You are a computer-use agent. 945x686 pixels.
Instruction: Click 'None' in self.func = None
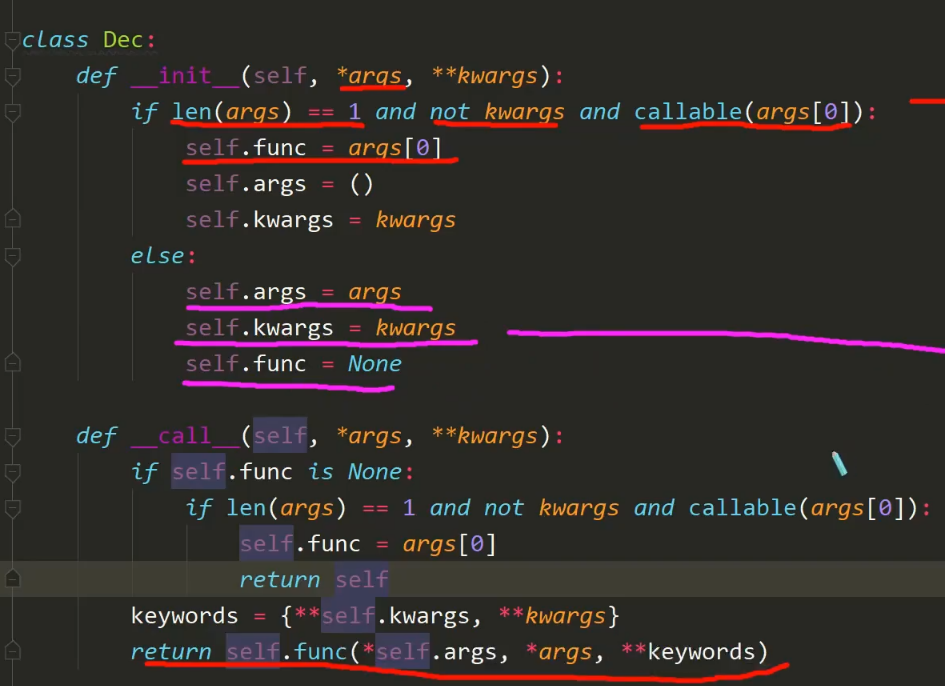tap(374, 364)
